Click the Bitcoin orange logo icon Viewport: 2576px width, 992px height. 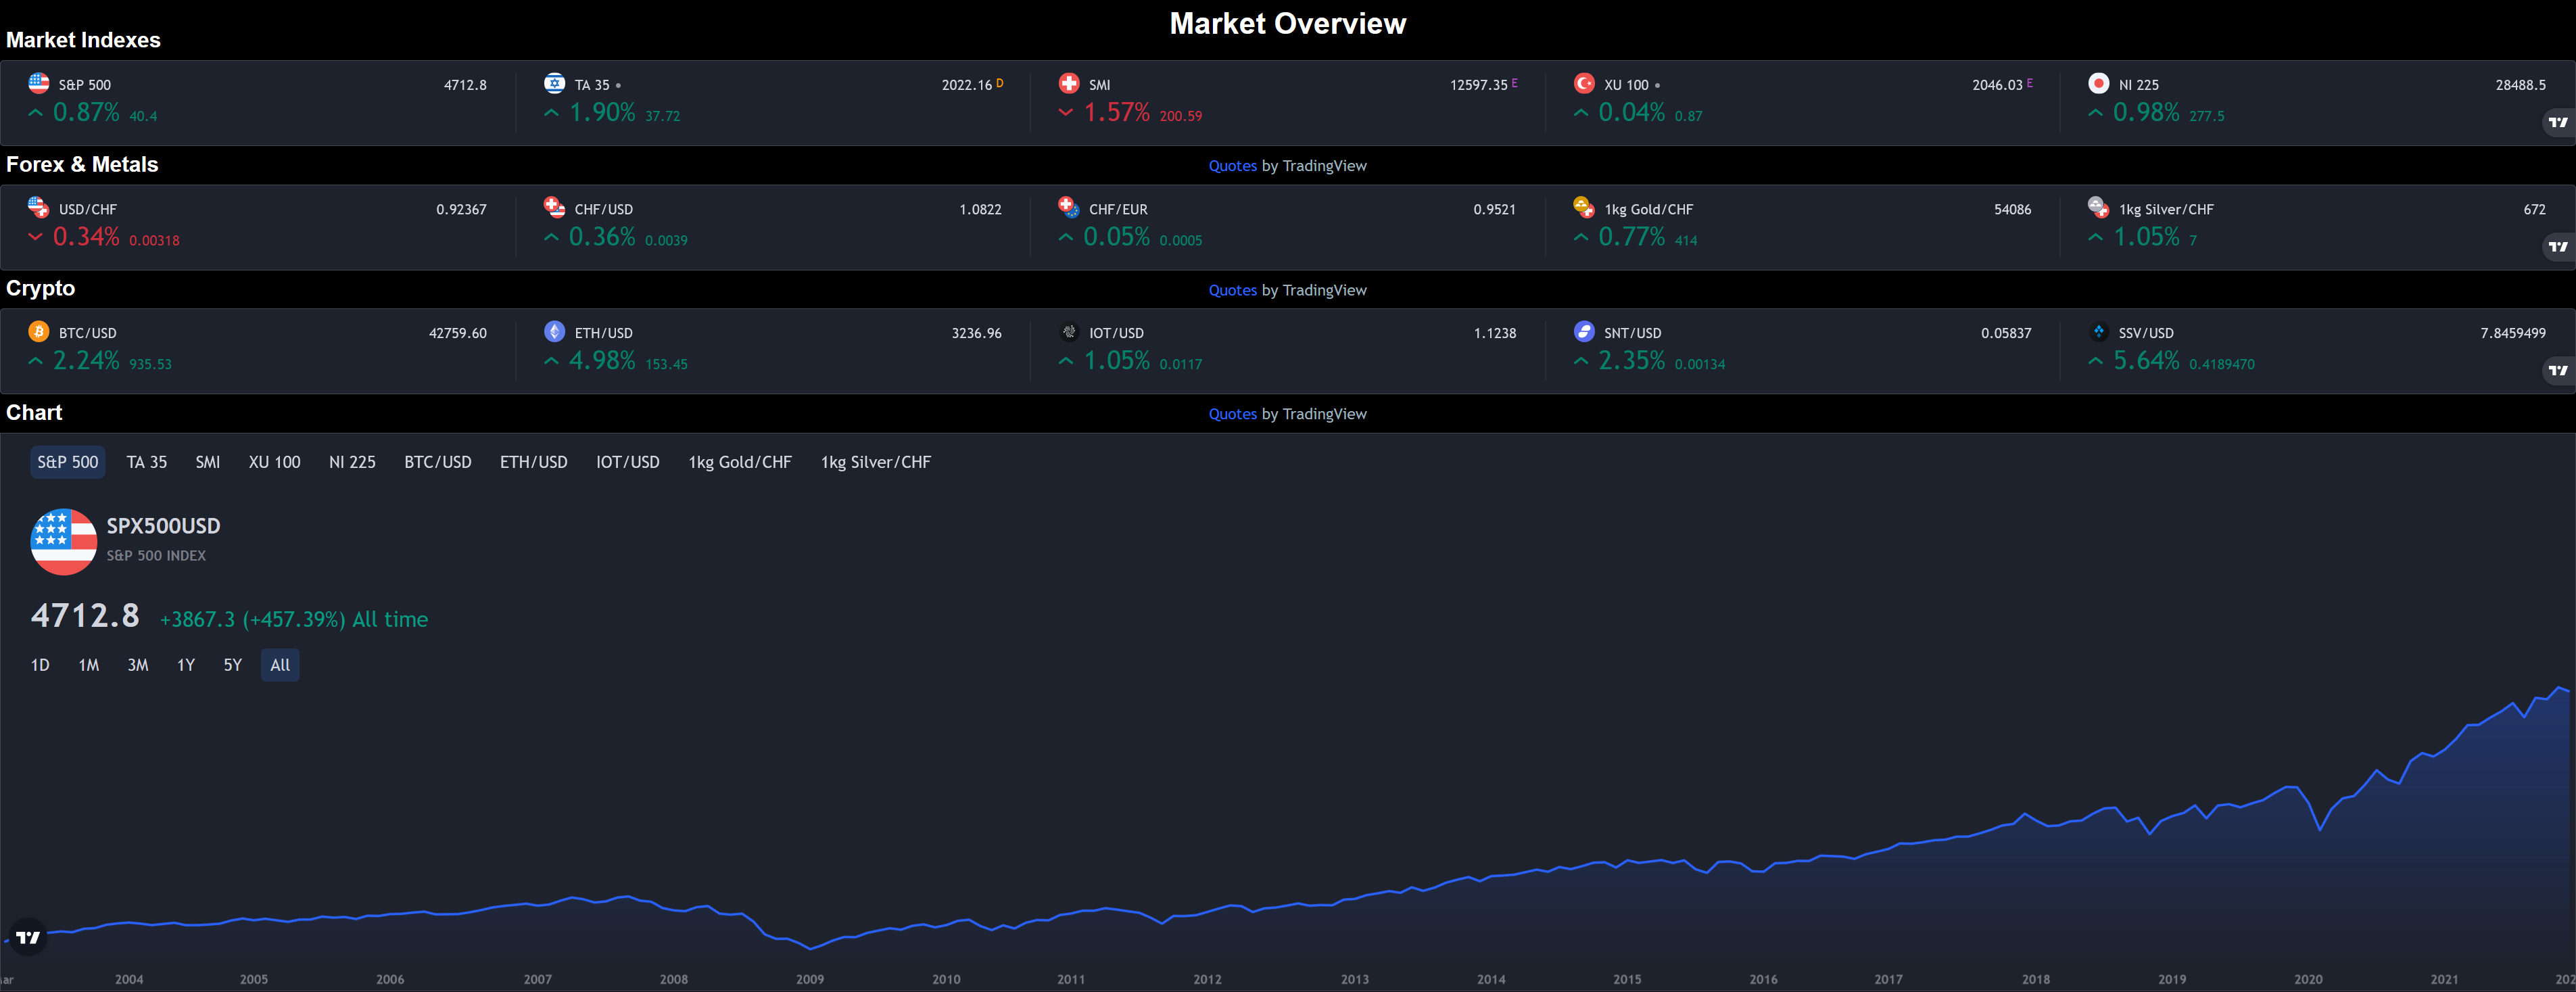tap(39, 331)
